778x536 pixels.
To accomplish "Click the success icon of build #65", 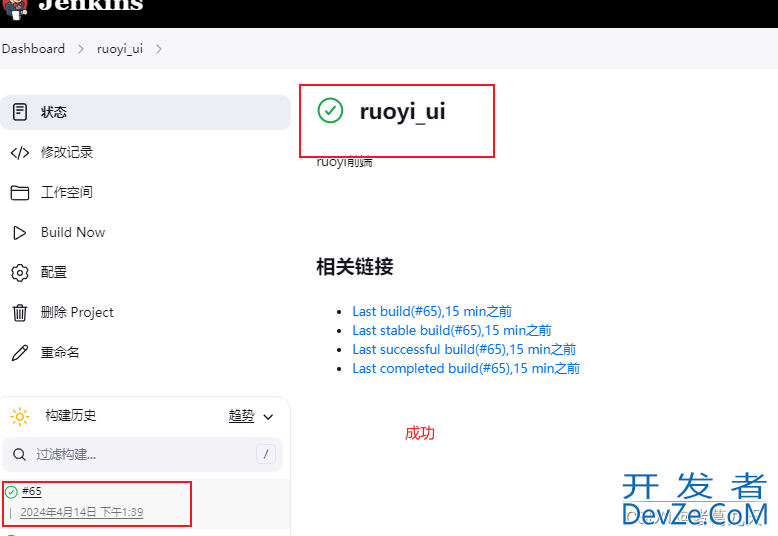I will point(11,492).
